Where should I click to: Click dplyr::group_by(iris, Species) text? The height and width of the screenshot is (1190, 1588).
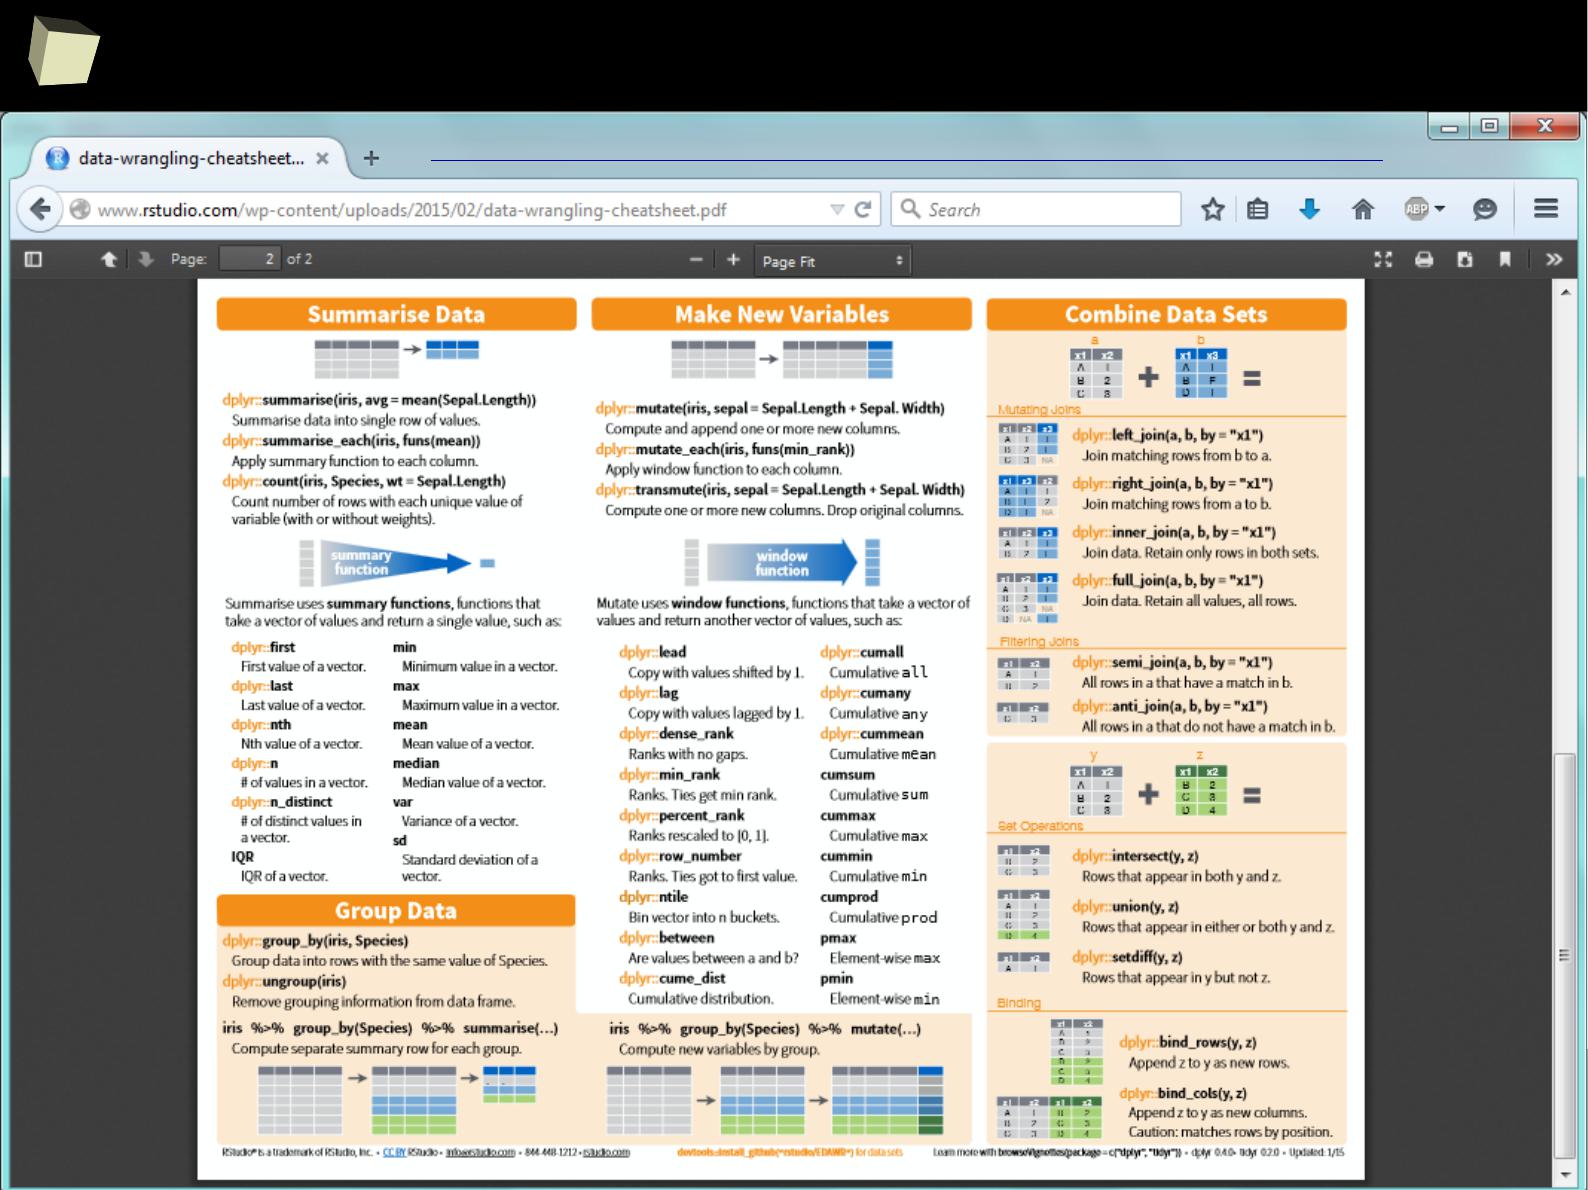[315, 940]
